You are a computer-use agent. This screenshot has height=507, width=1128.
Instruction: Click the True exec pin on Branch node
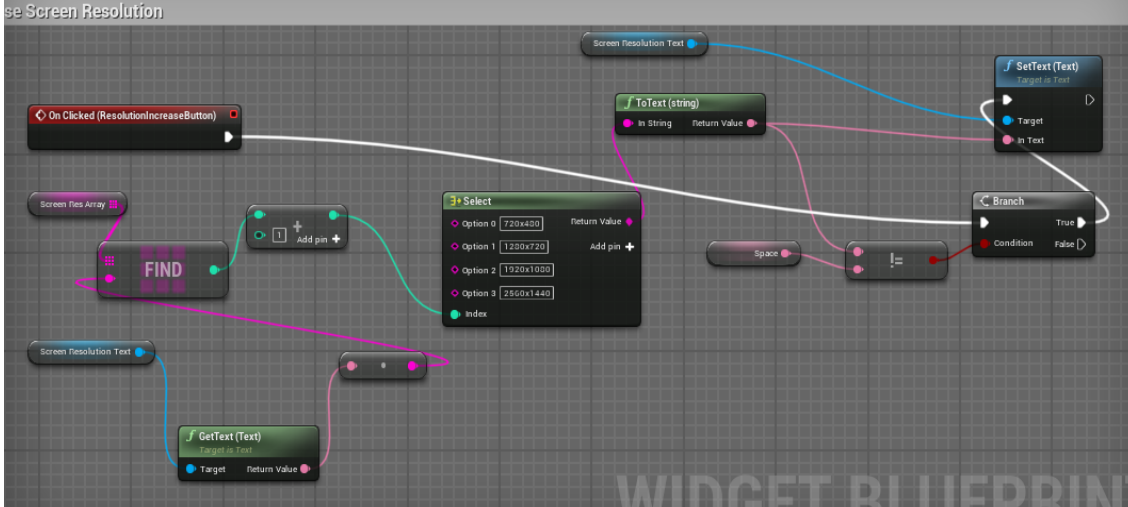pos(1081,222)
